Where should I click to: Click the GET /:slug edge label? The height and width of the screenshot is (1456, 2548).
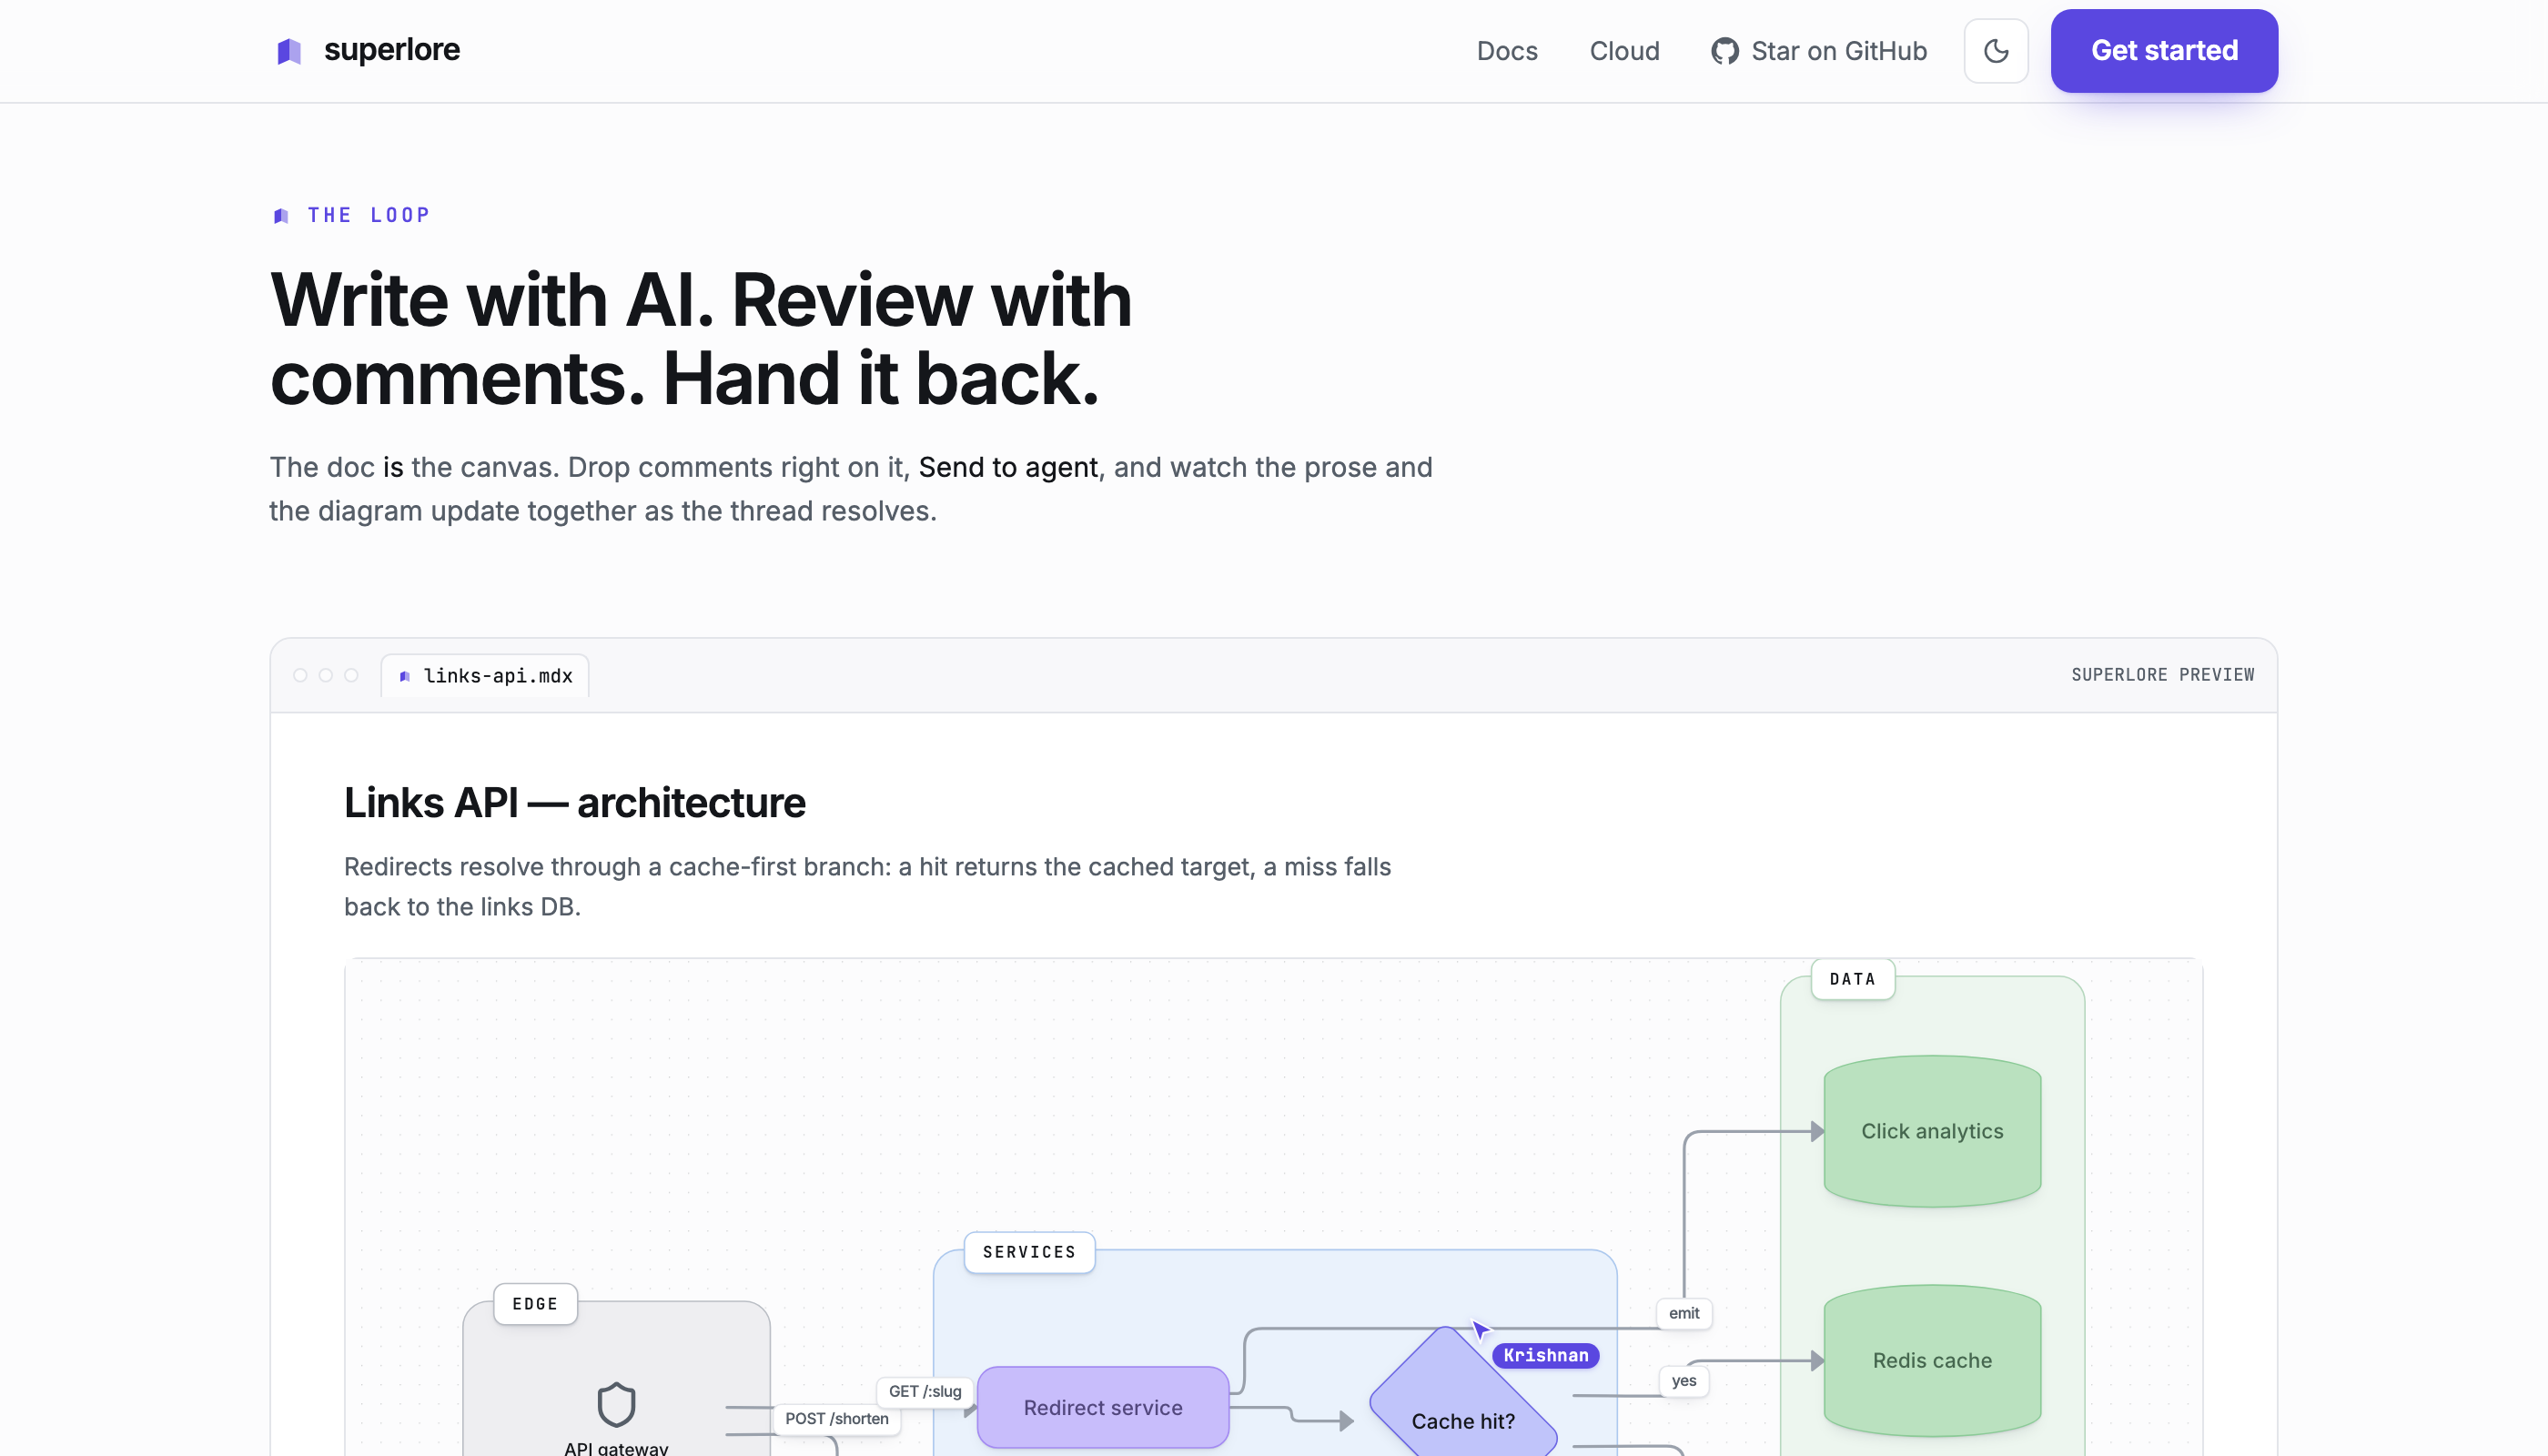[x=925, y=1391]
